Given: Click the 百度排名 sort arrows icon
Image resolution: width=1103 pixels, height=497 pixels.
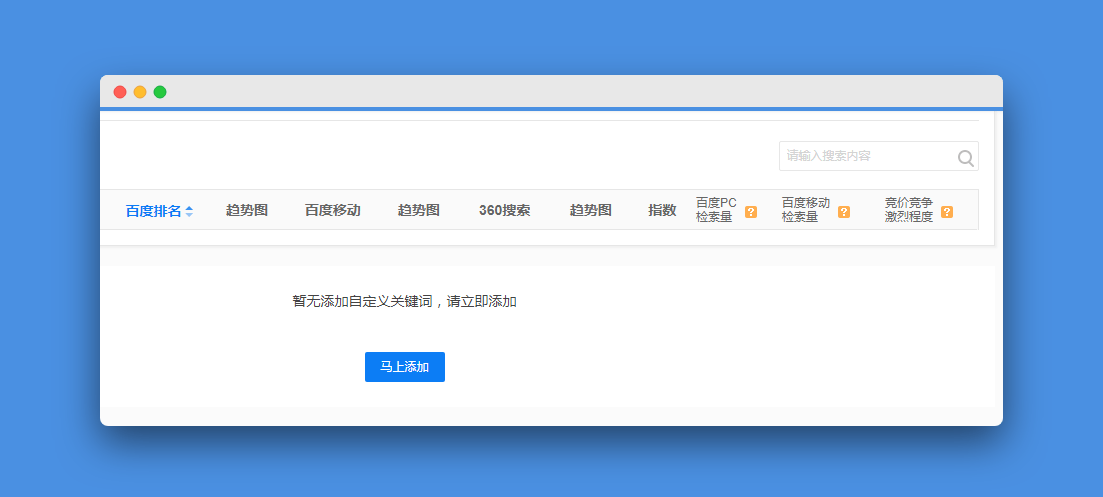Looking at the screenshot, I should click(189, 211).
